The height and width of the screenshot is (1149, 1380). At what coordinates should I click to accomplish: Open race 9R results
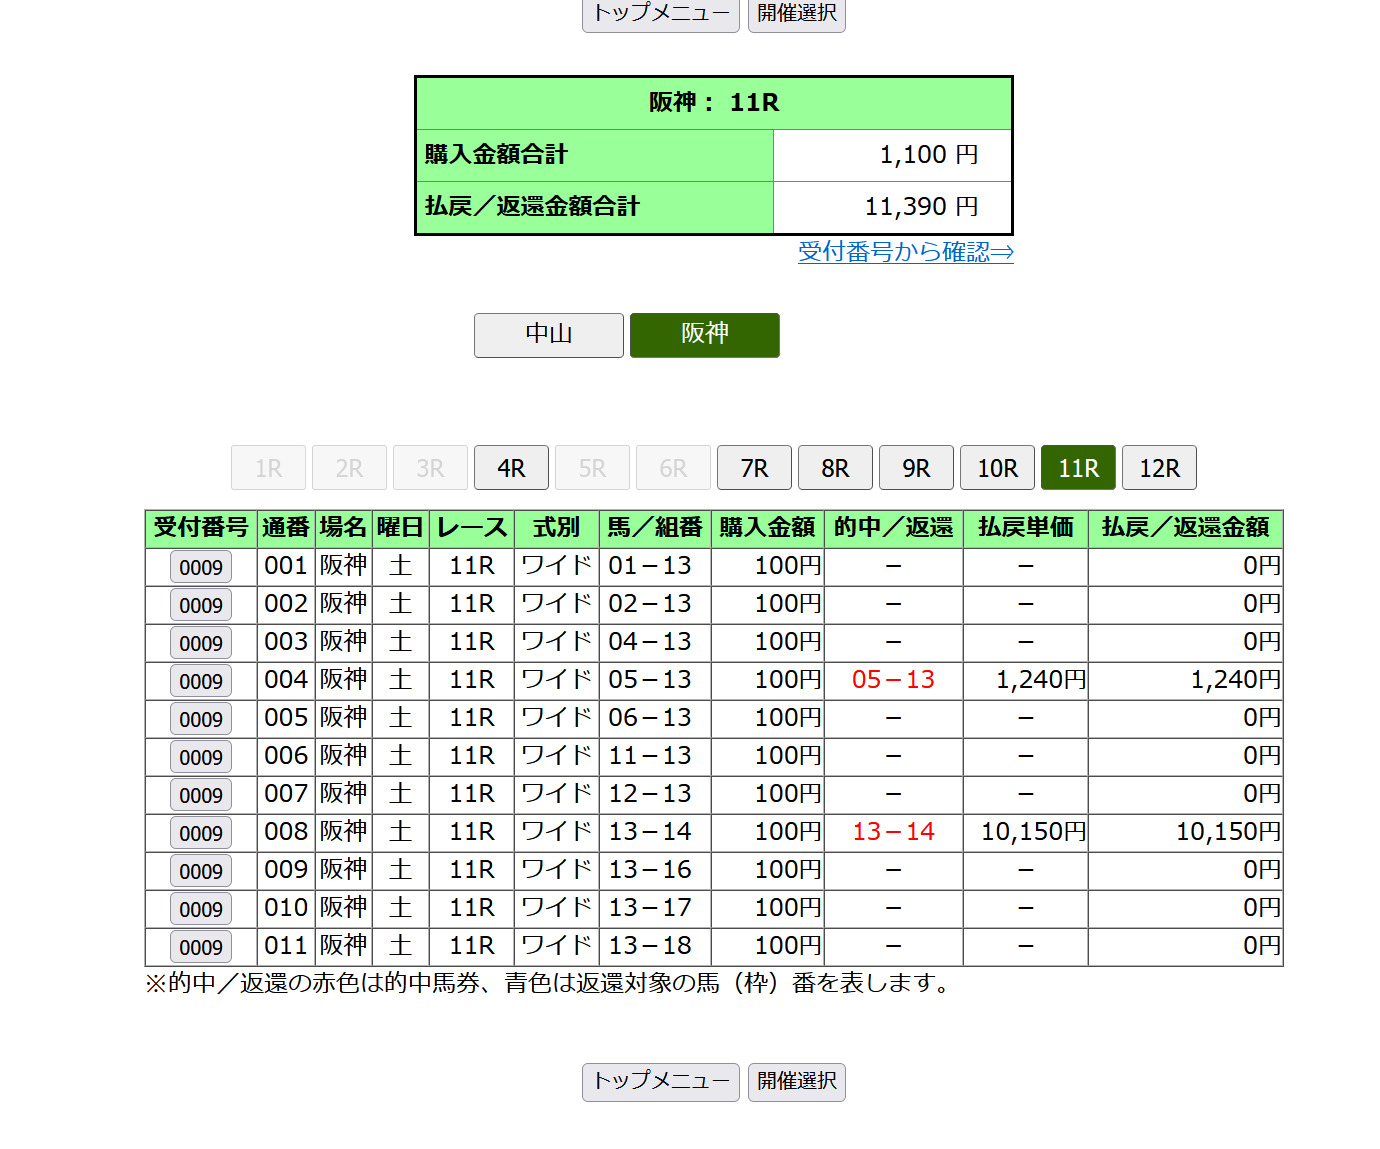[x=916, y=468]
